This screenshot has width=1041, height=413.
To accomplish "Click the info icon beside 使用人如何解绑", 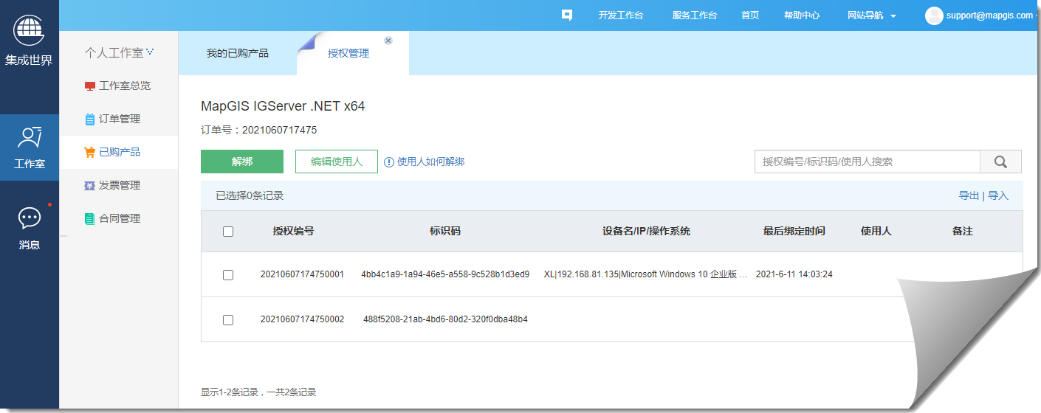I will click(x=389, y=162).
